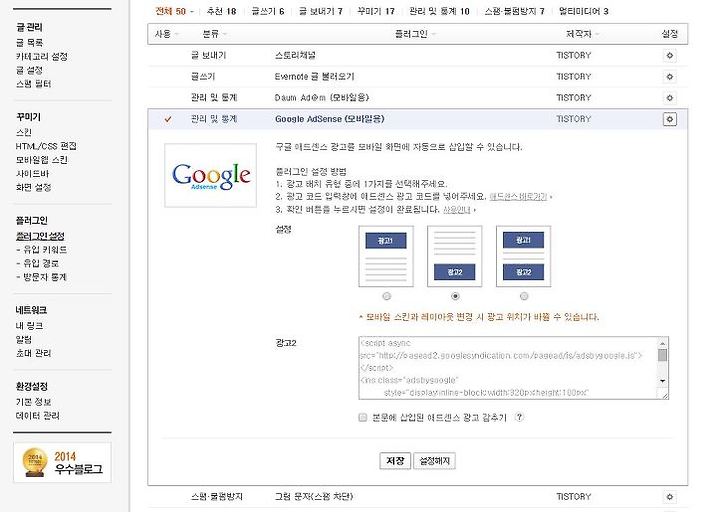Click the Google Adsense logo image
Screen dimensions: 720x512
tap(211, 175)
